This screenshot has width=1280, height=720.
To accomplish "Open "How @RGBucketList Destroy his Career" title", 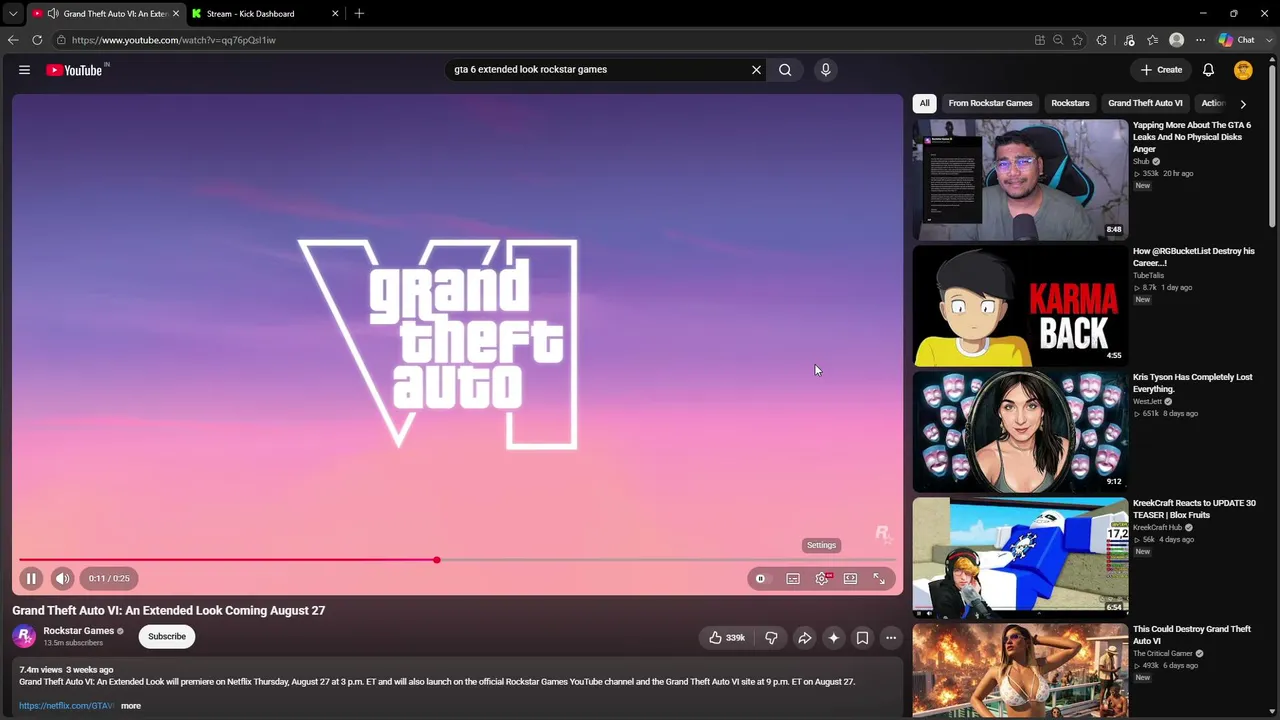I will (1193, 257).
